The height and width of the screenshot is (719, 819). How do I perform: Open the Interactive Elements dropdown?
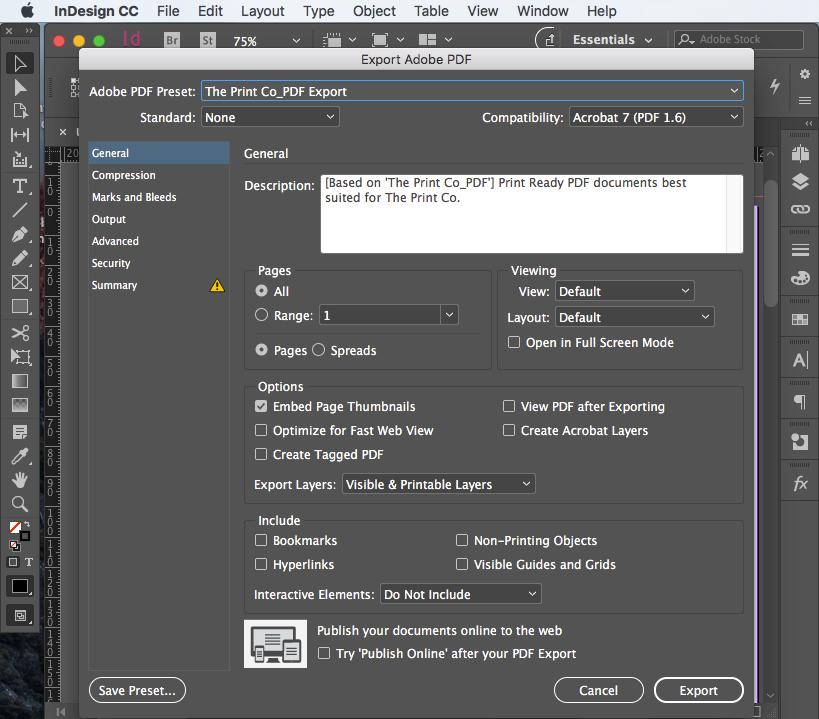point(460,593)
